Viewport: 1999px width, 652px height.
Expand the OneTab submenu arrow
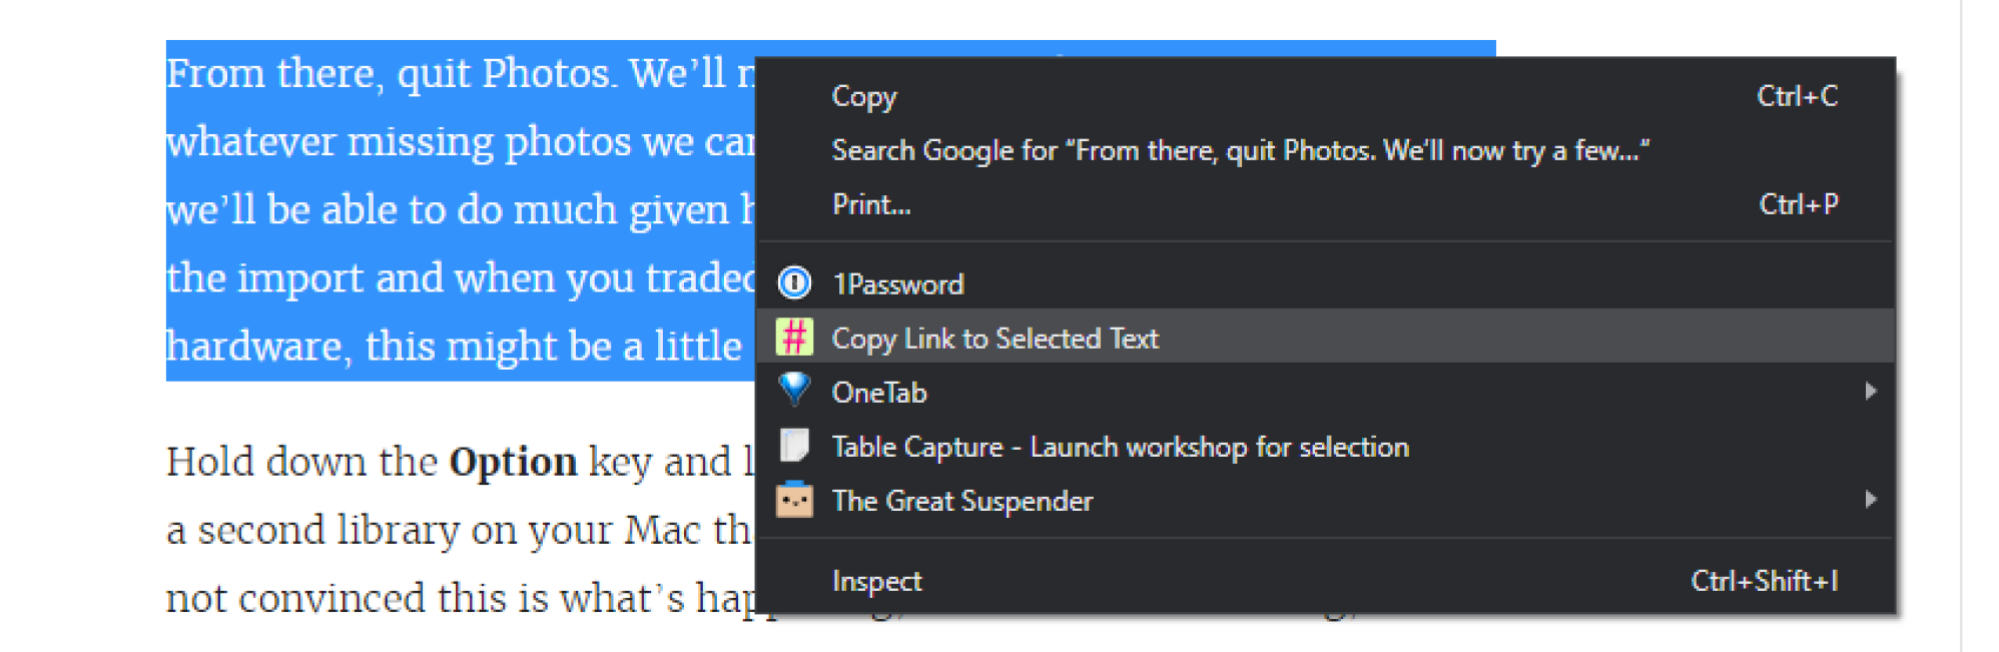[x=1870, y=391]
